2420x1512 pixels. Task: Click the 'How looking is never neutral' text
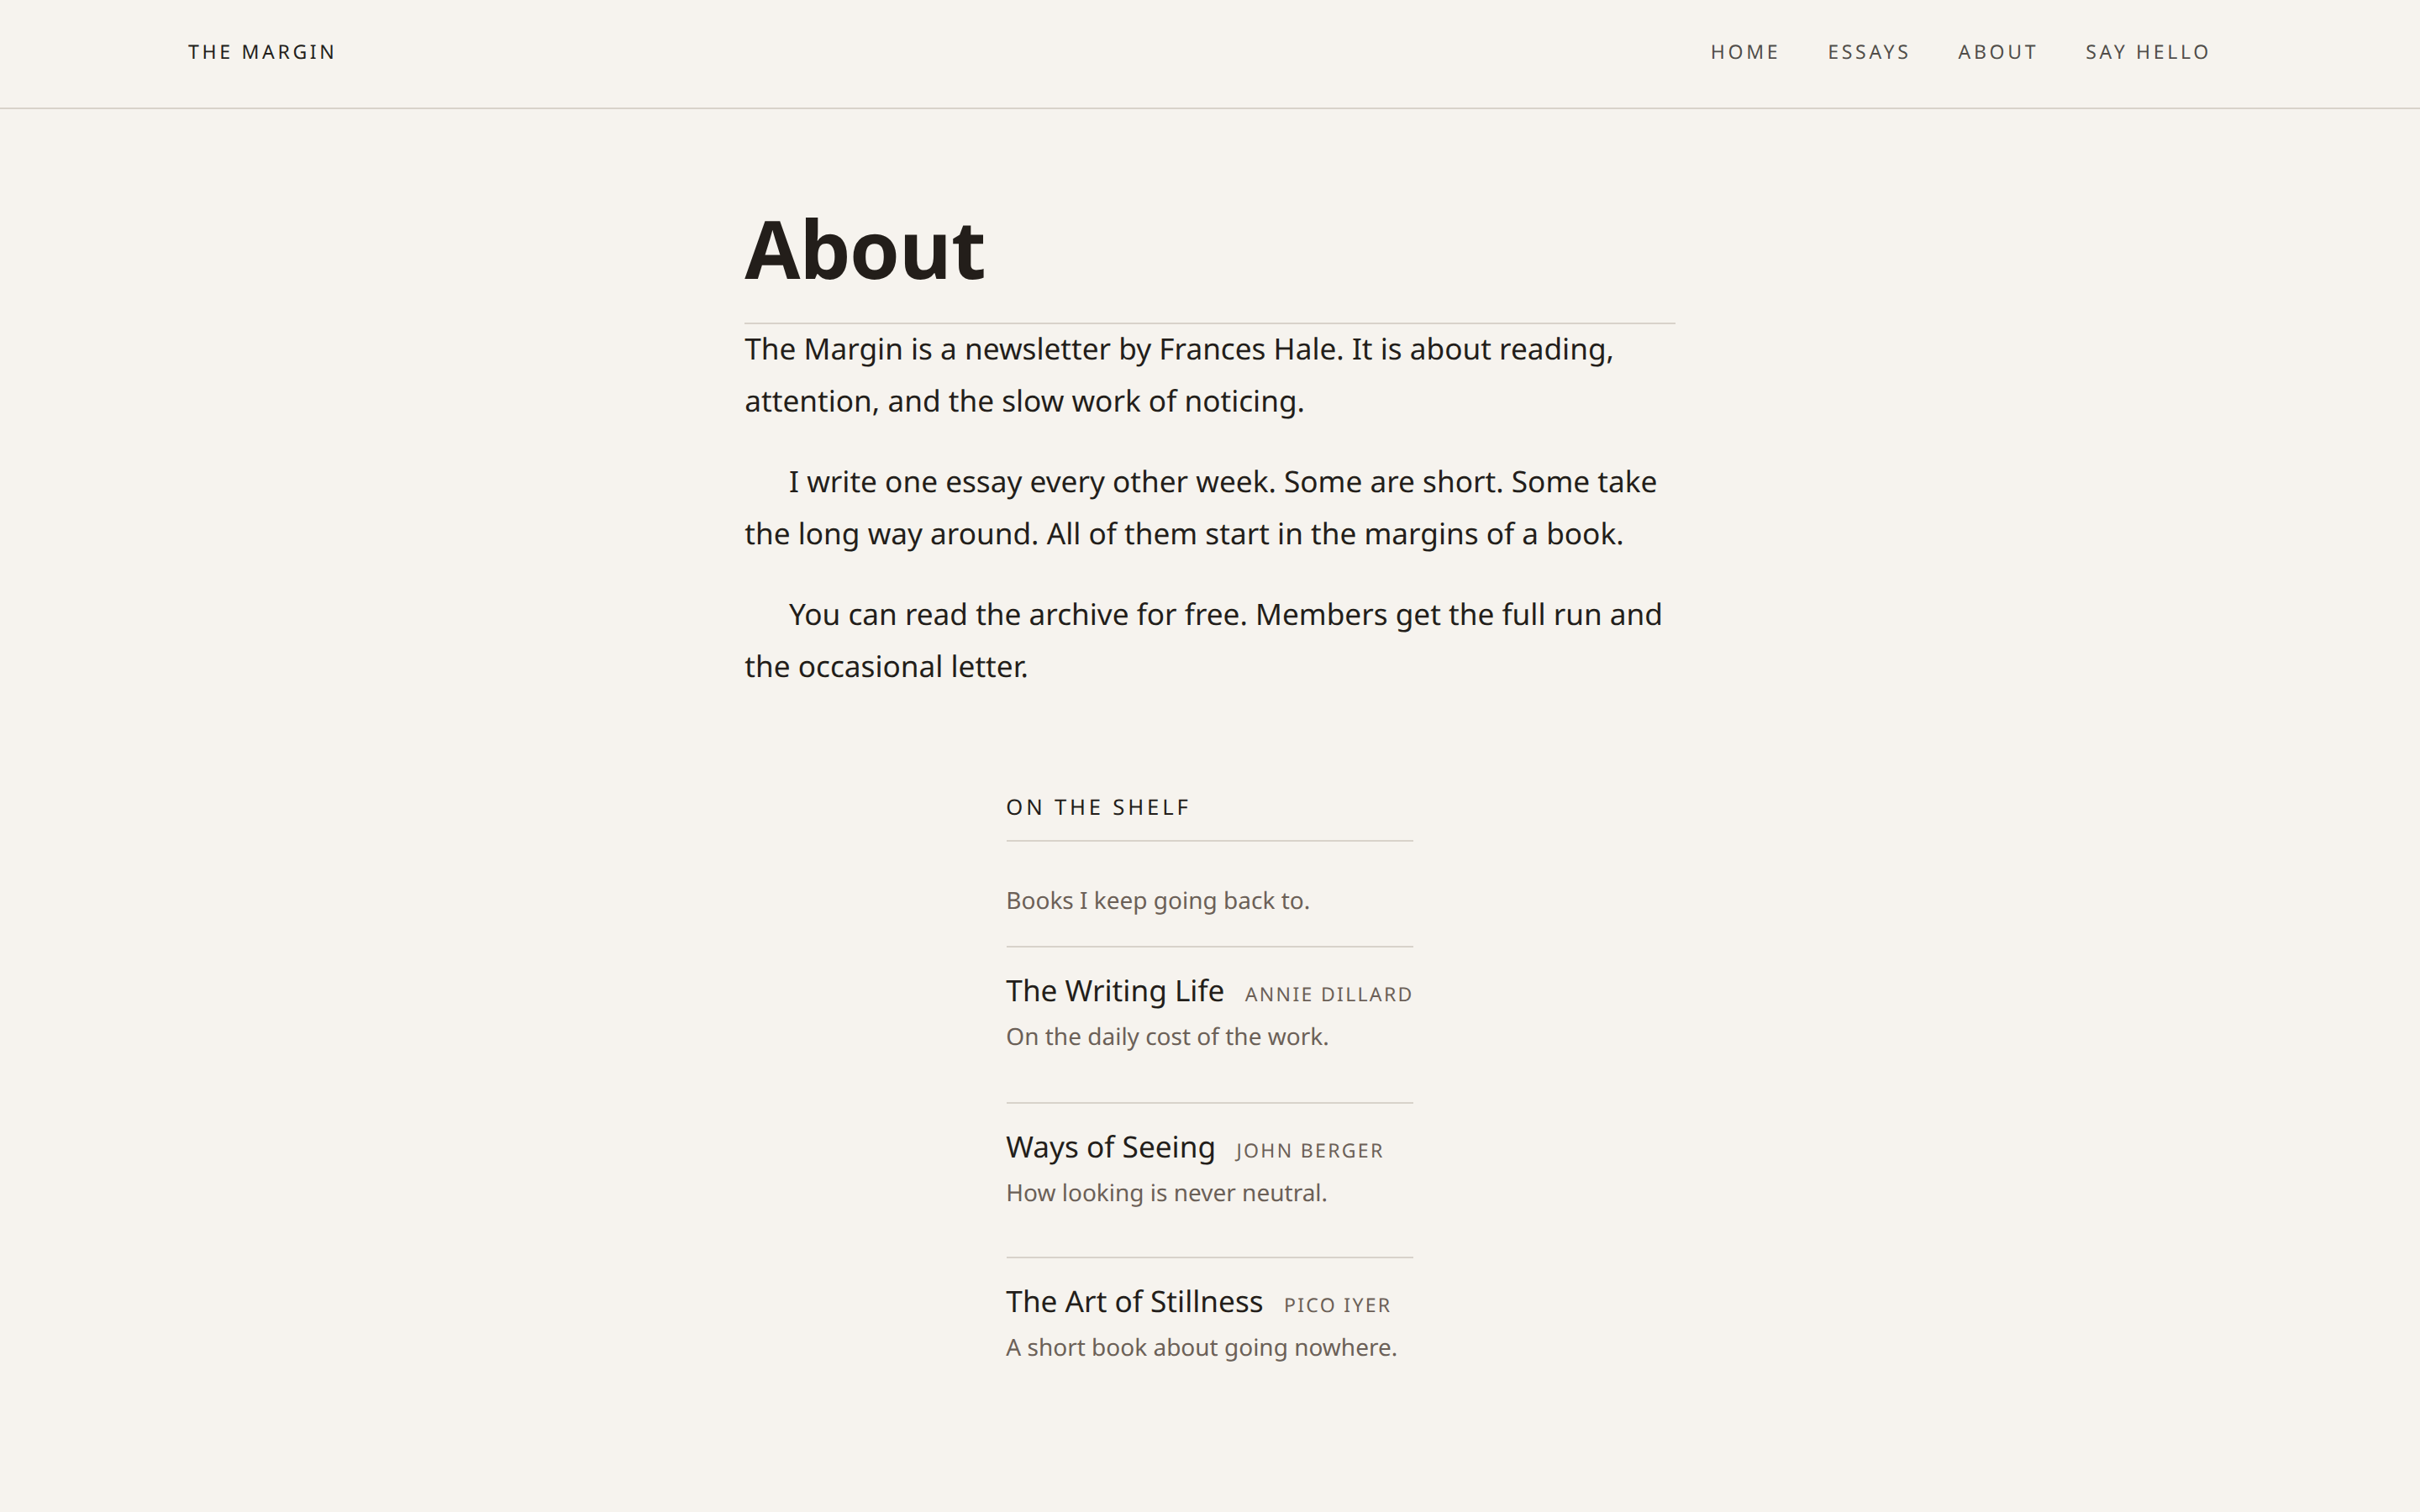1166,1193
